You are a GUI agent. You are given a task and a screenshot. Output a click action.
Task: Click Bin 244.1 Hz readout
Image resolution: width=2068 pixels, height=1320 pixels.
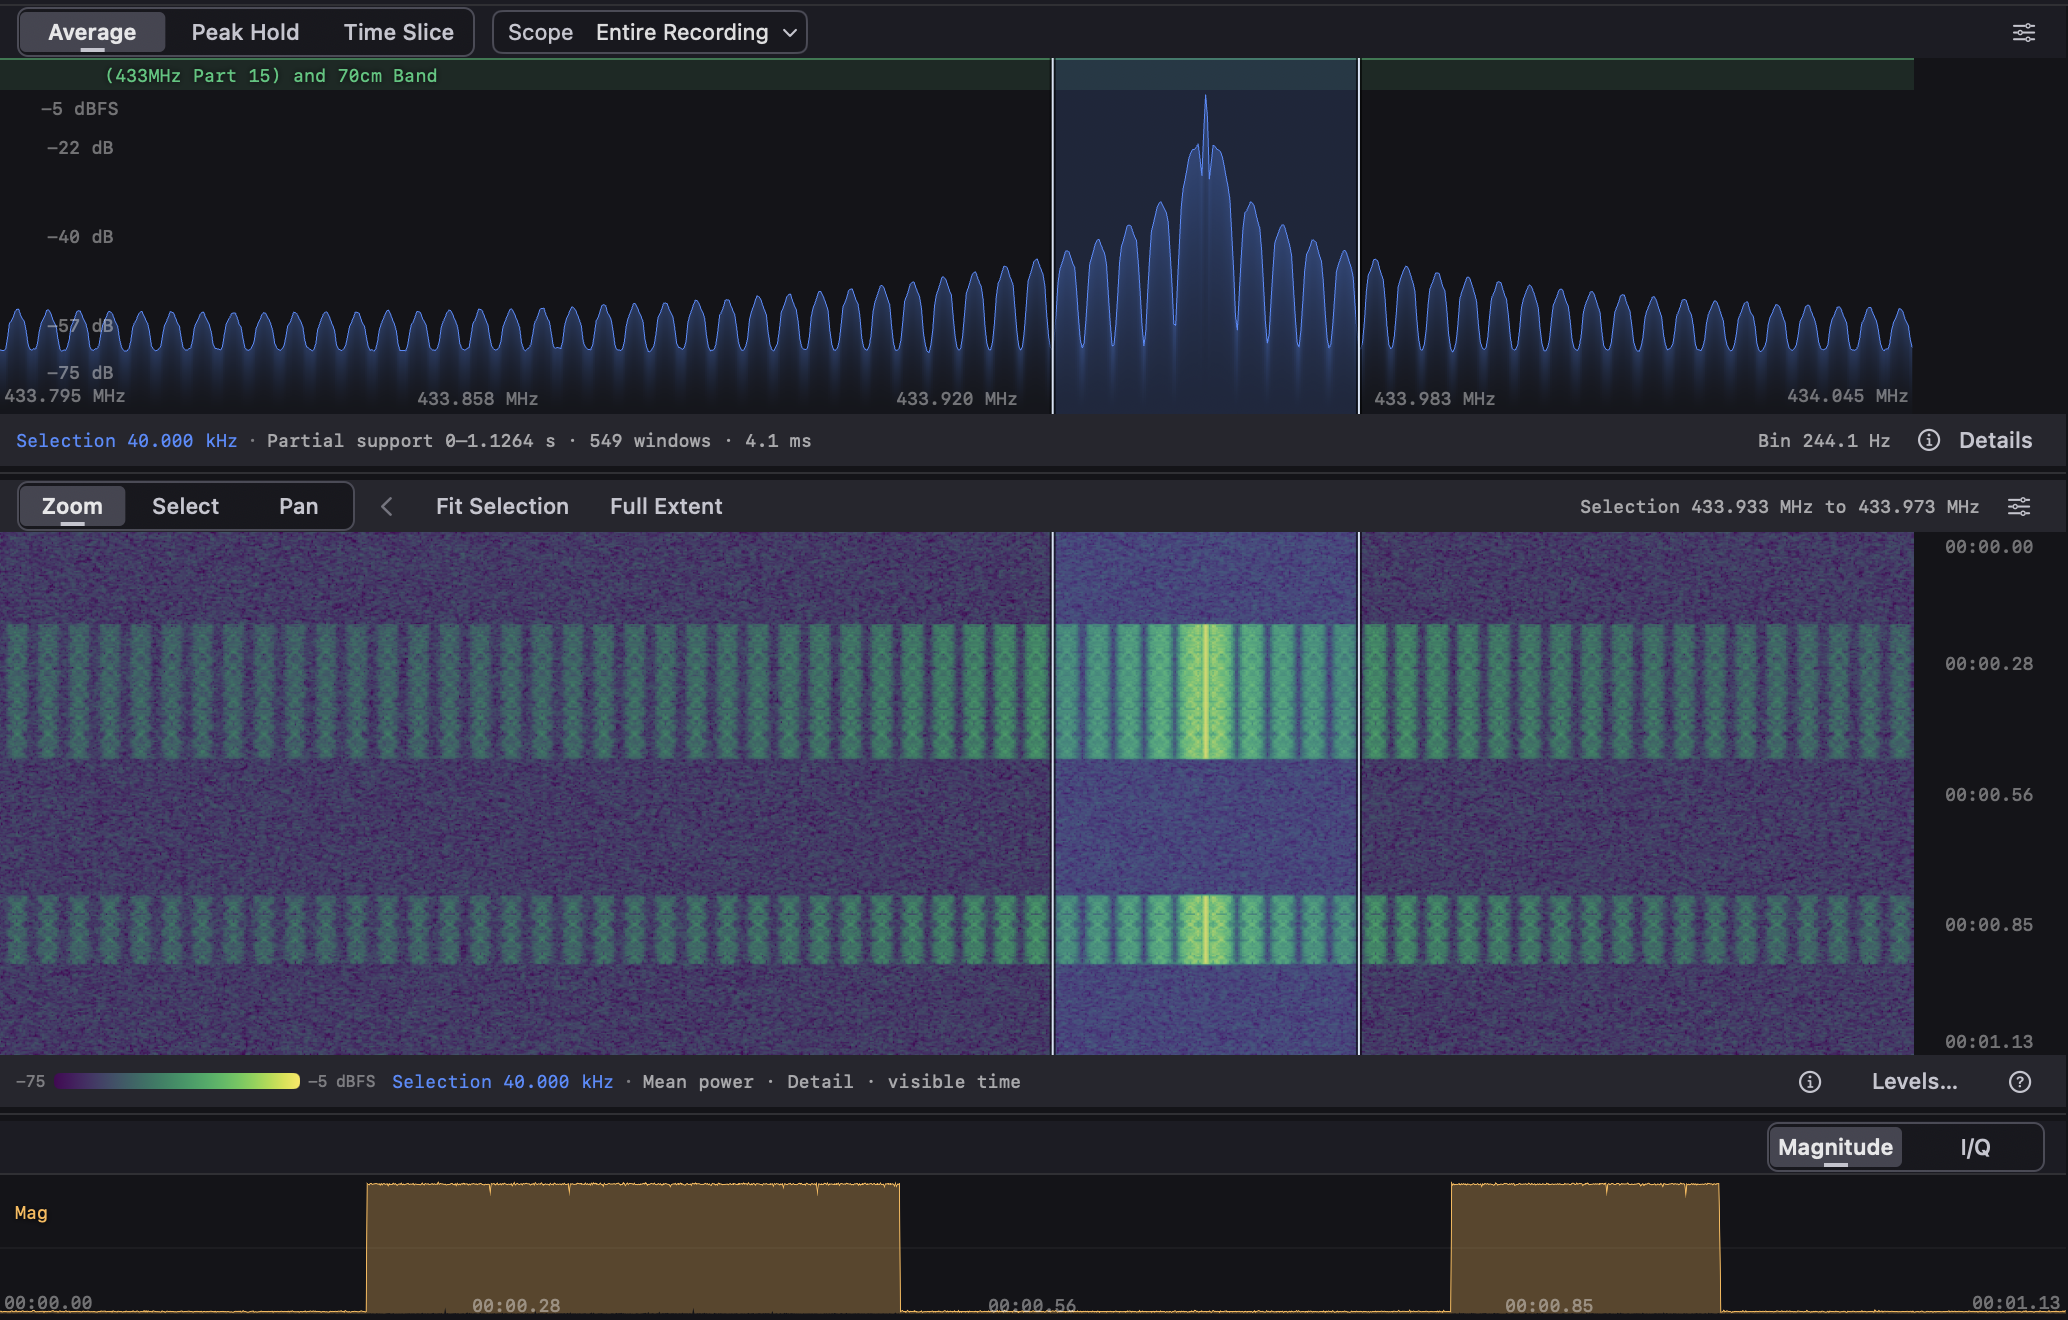(1824, 441)
